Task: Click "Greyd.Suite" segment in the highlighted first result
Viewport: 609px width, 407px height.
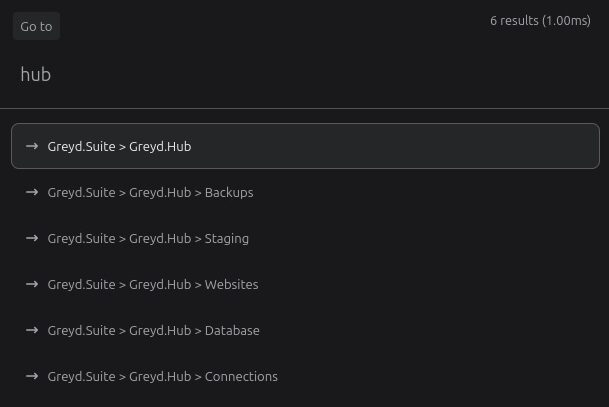Action: (81, 146)
